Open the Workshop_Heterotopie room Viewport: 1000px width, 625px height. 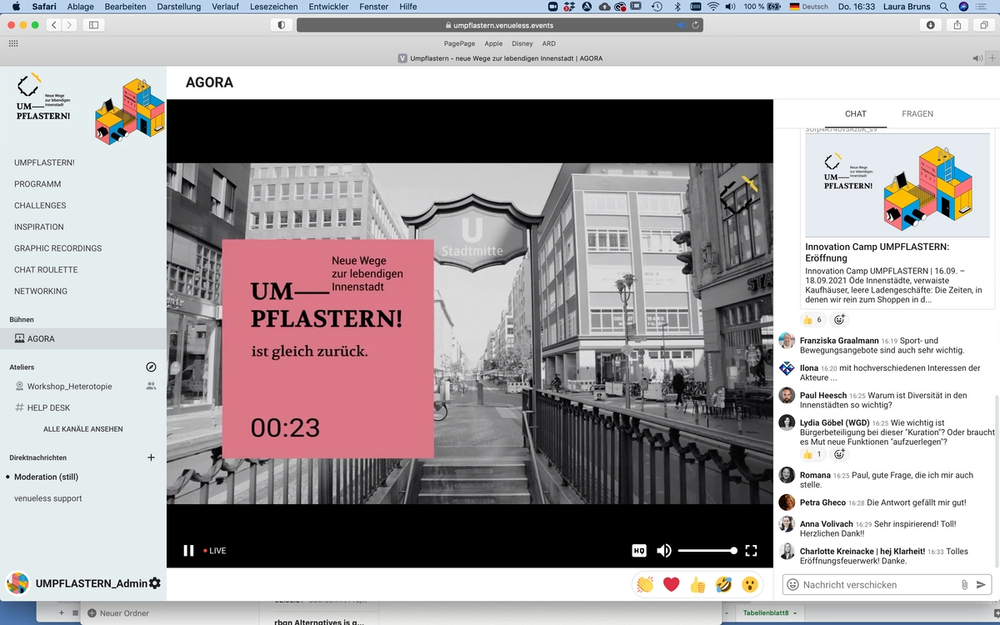[69, 386]
